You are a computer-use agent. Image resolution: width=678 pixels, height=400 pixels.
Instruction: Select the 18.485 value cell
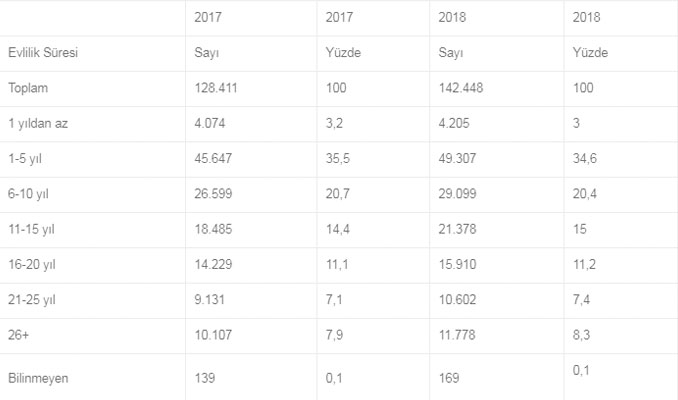tap(214, 230)
